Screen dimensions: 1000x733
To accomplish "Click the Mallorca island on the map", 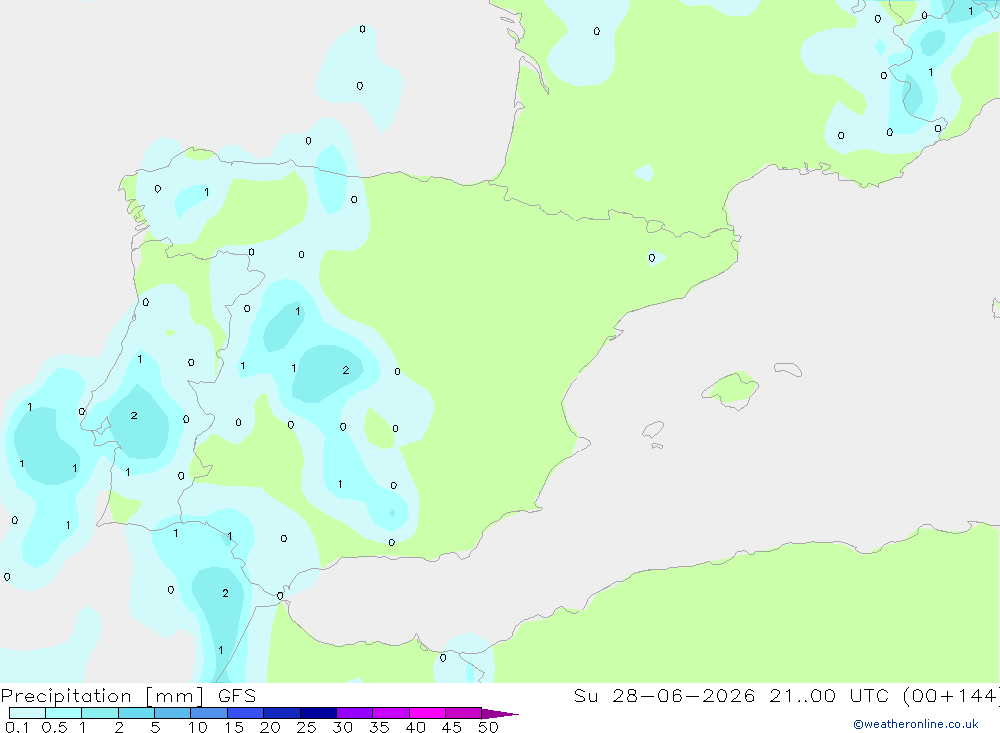I will [x=731, y=389].
